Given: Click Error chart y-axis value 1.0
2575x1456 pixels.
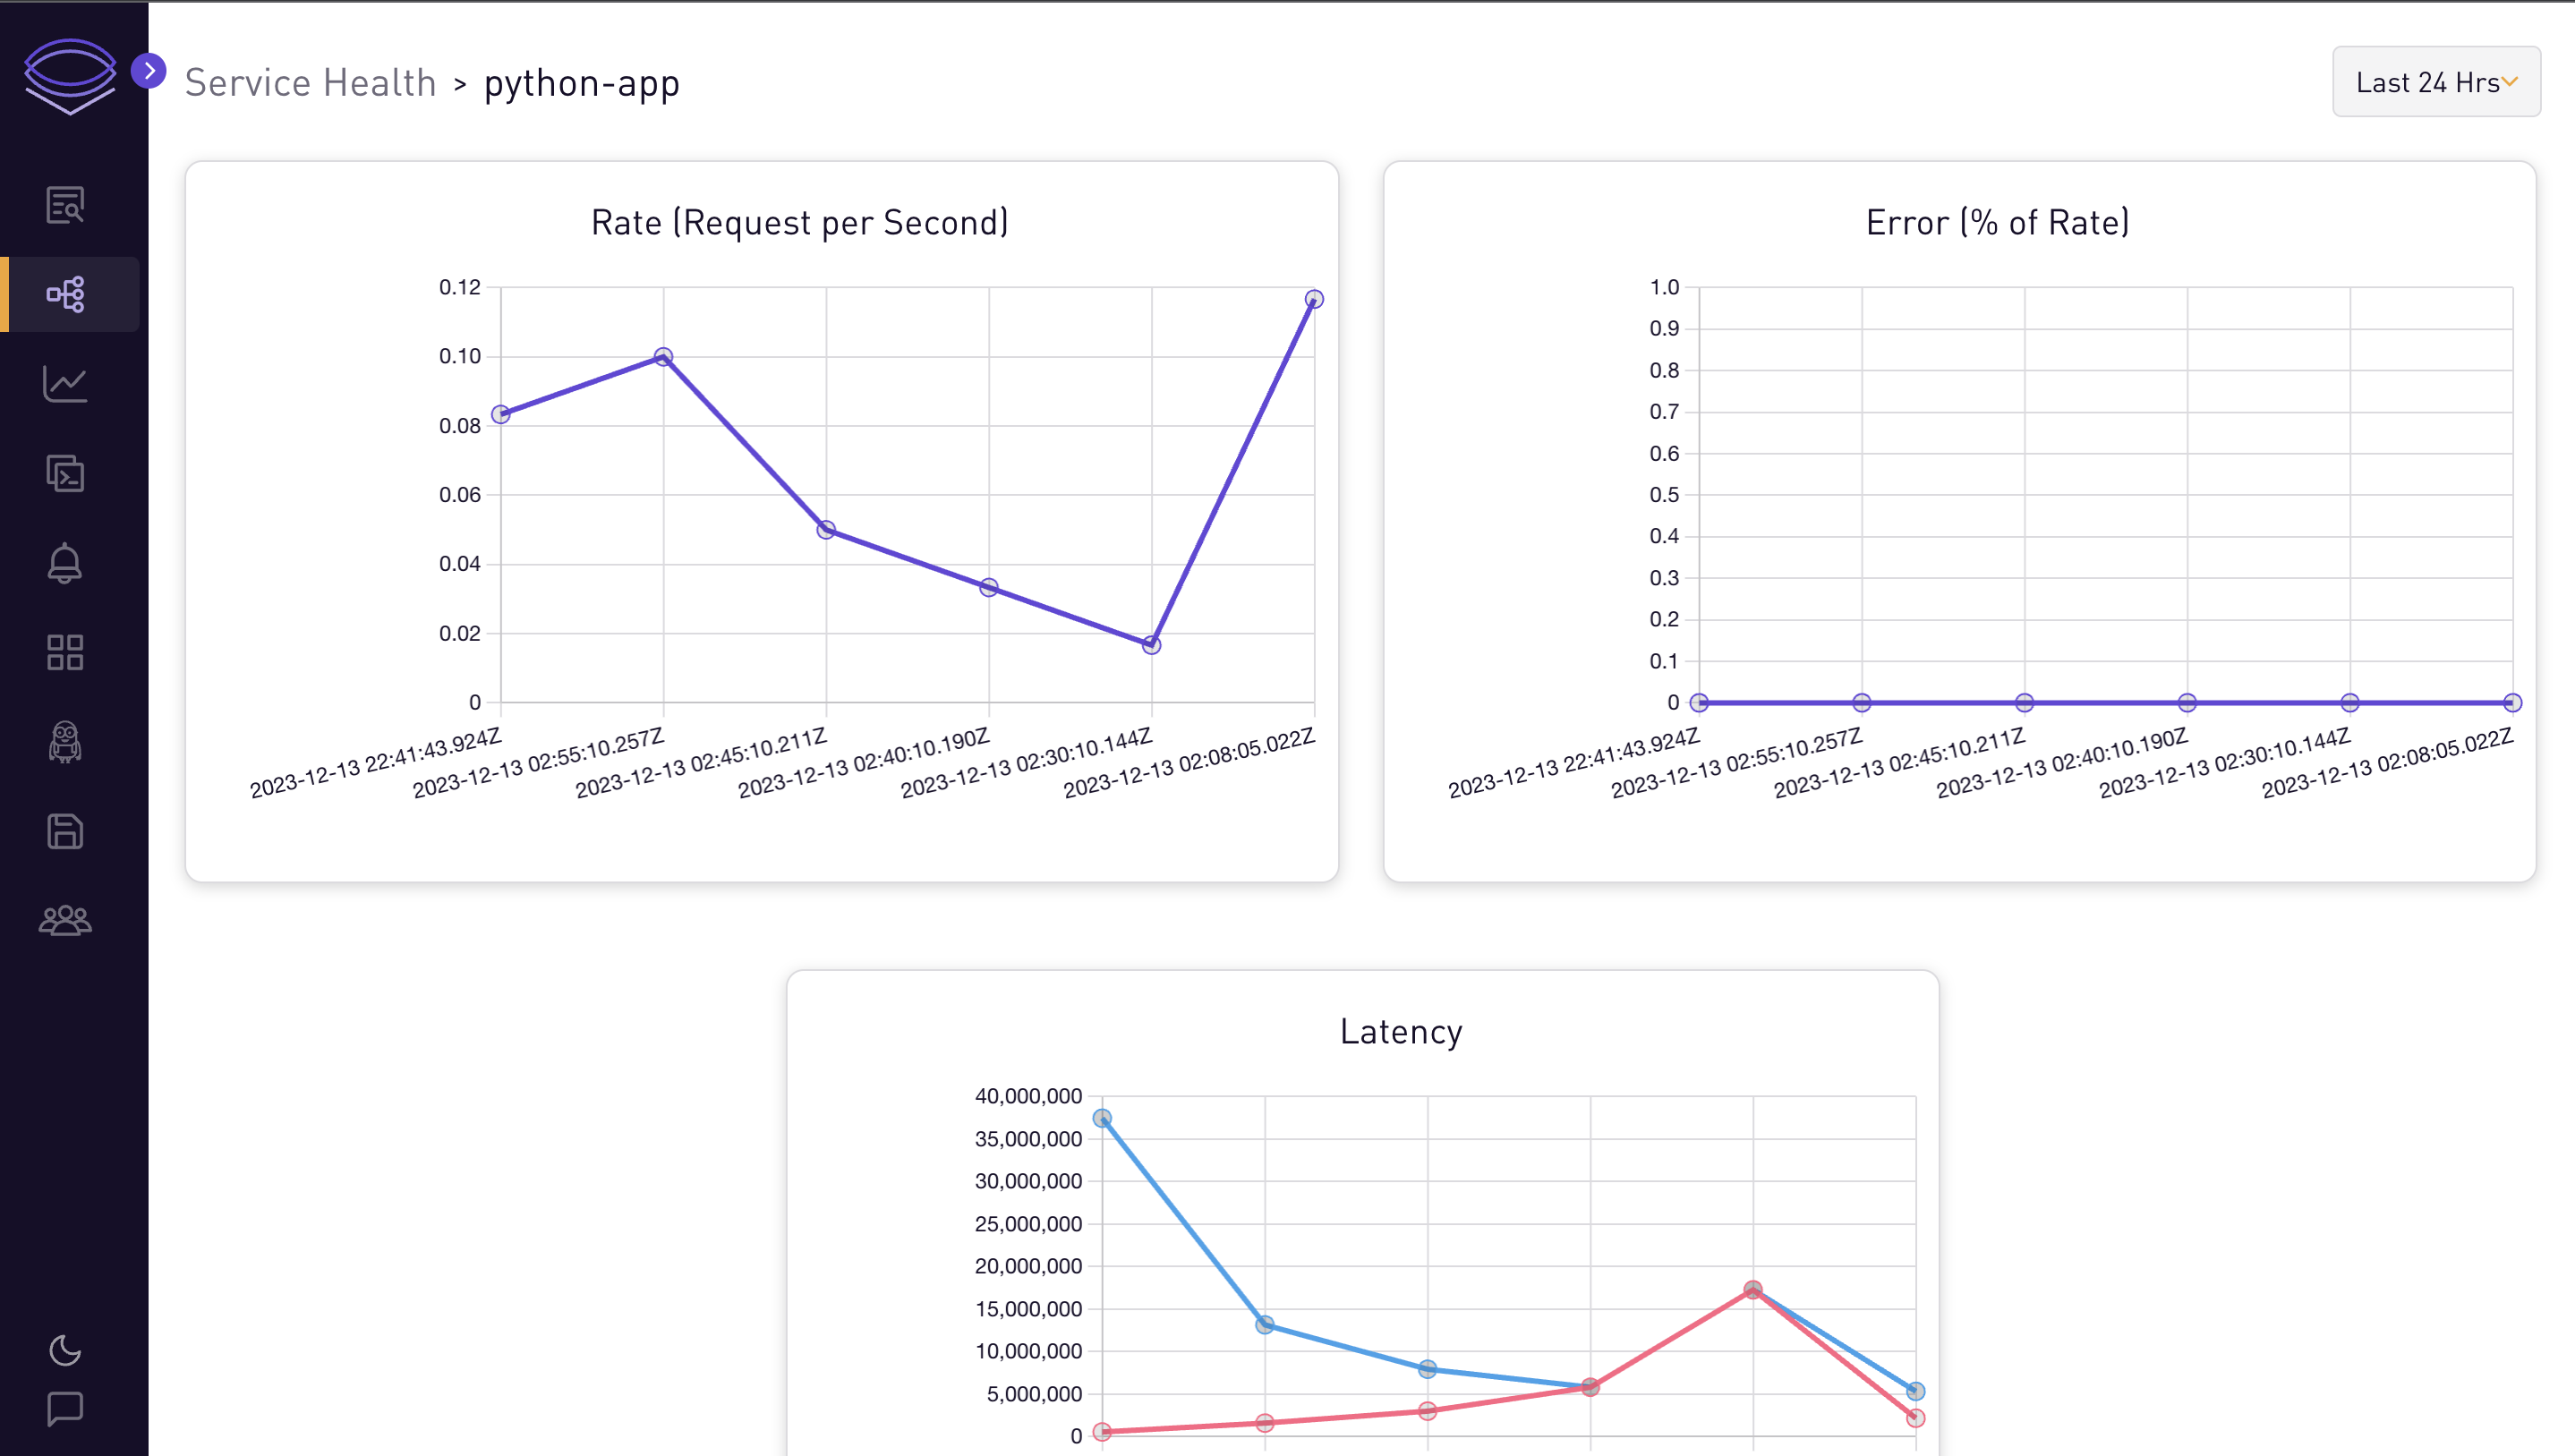Looking at the screenshot, I should [x=1665, y=288].
